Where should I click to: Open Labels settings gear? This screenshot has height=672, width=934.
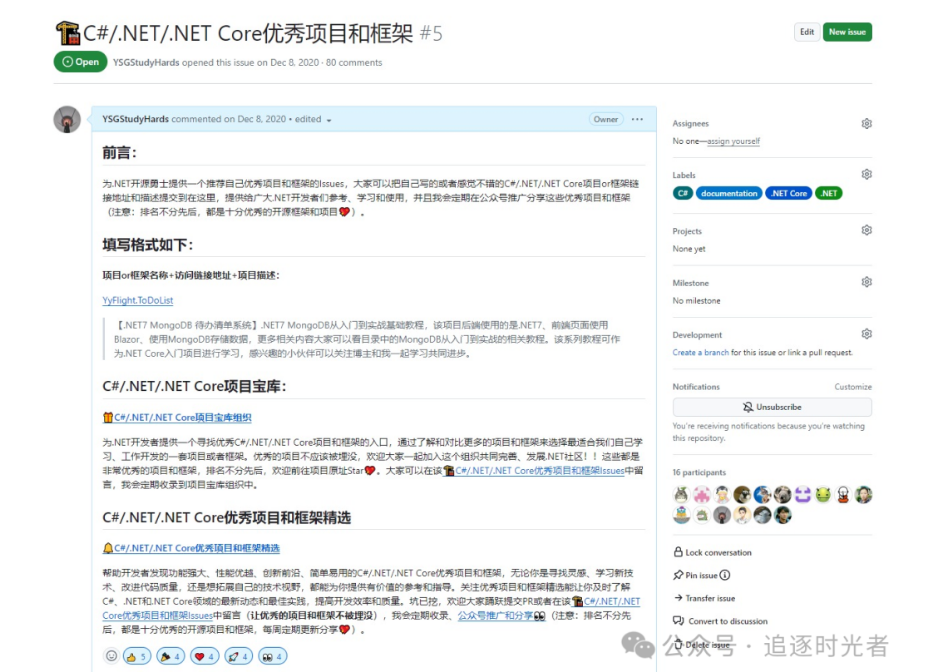click(867, 174)
